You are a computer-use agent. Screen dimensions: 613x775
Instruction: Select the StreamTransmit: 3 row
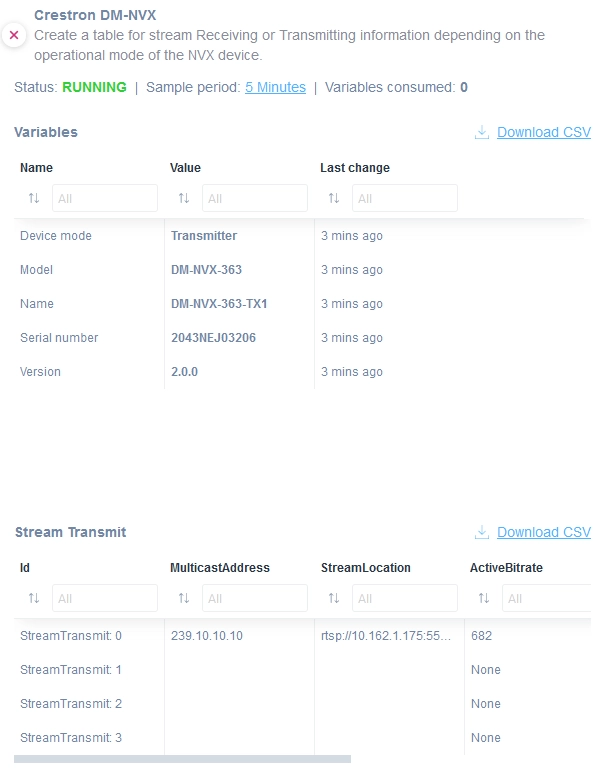tap(302, 737)
